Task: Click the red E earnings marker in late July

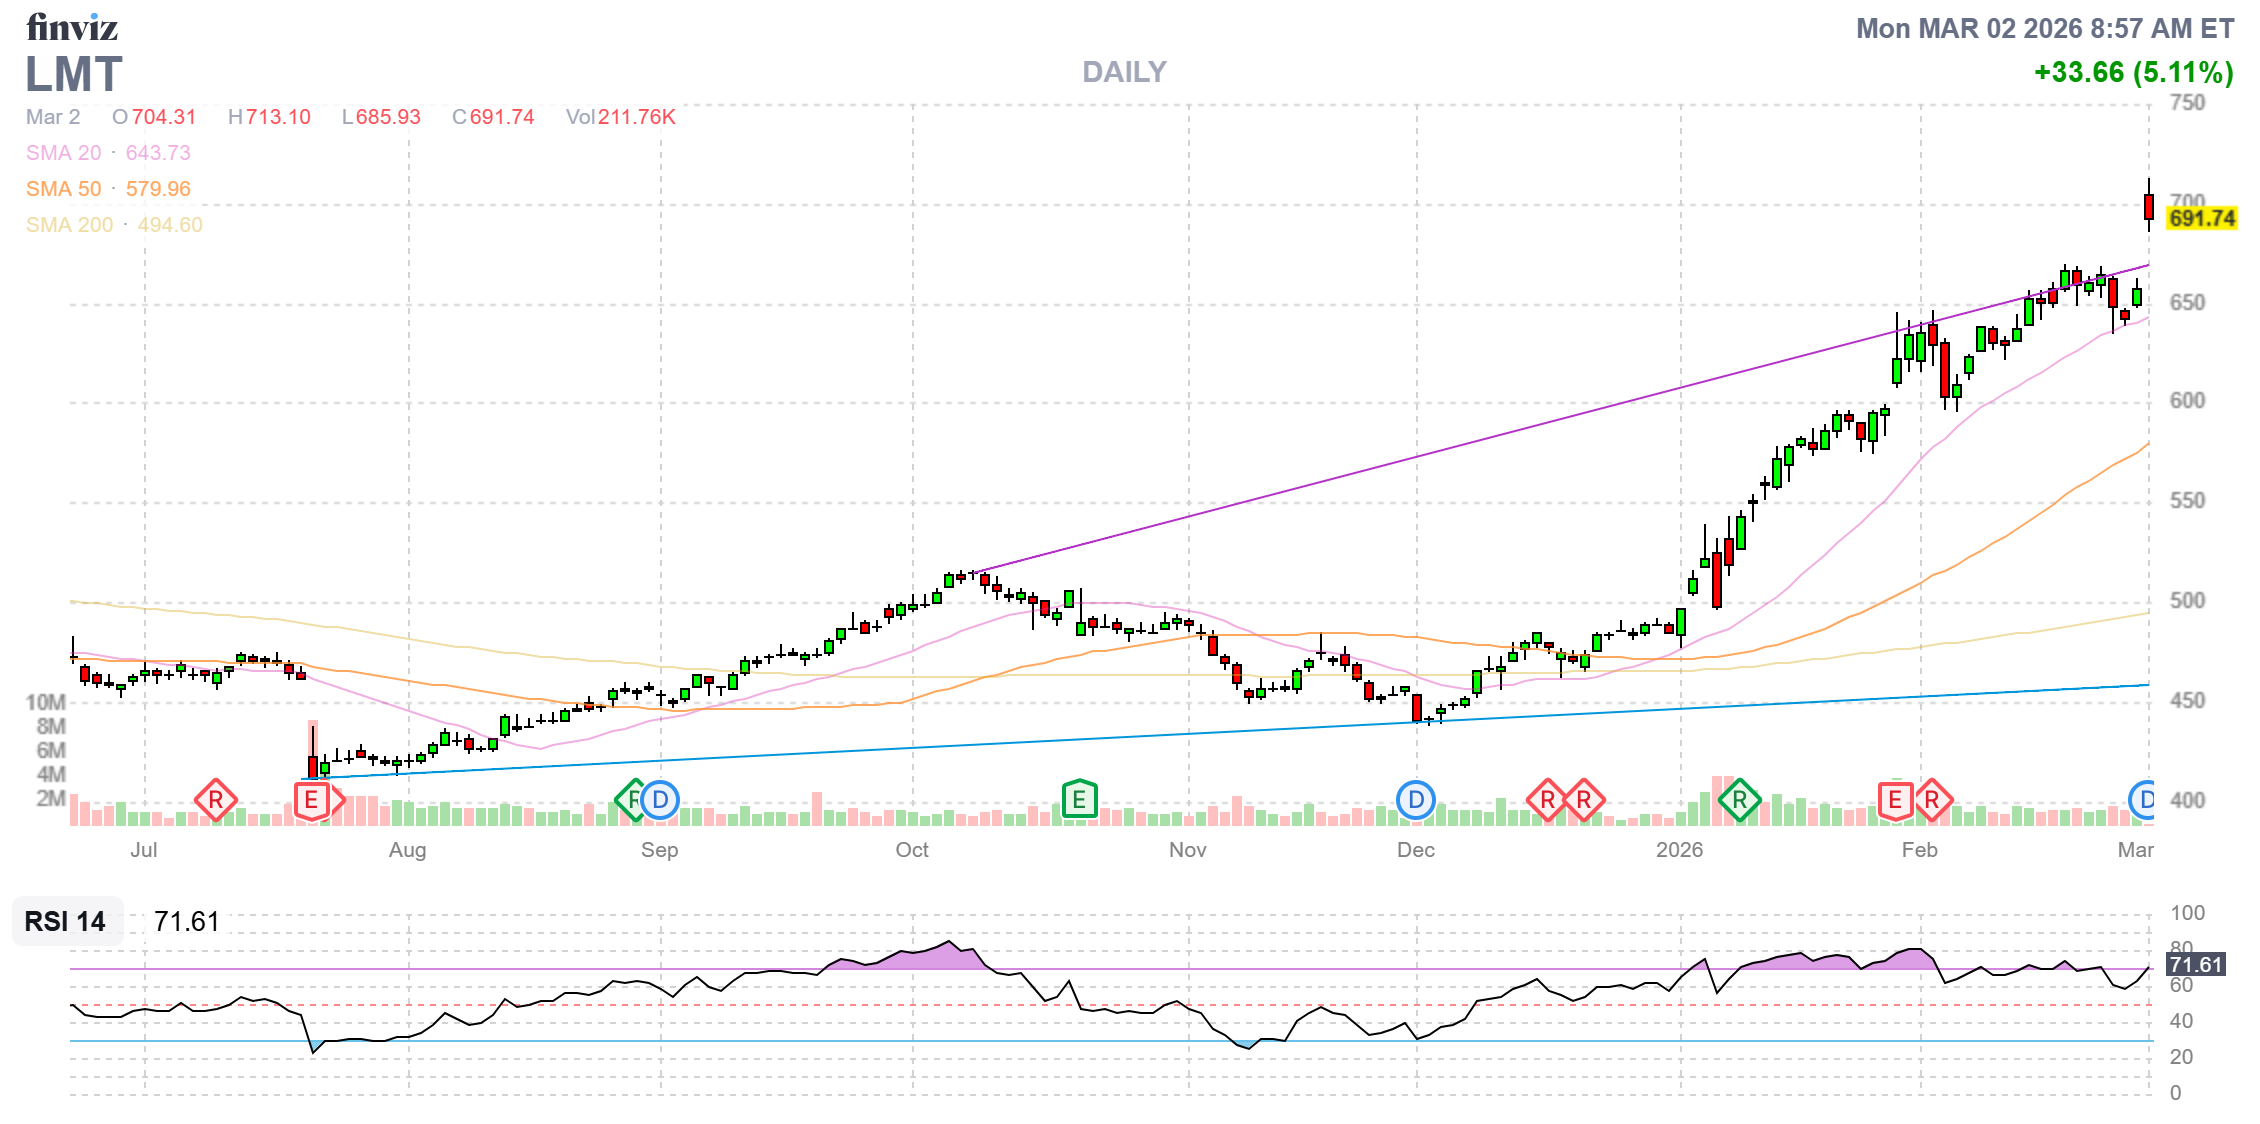Action: [311, 800]
